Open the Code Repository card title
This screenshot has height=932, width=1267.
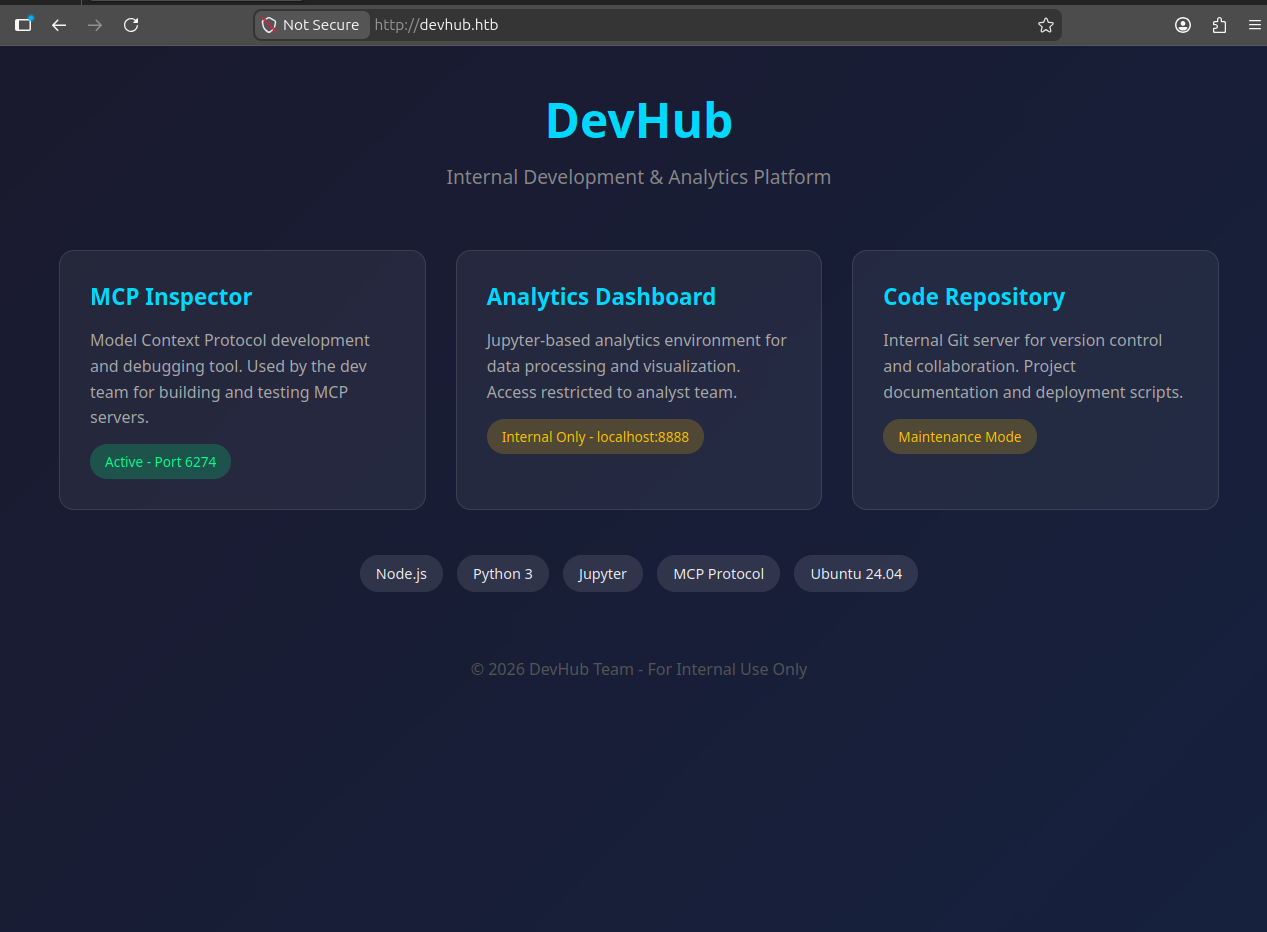pyautogui.click(x=974, y=297)
